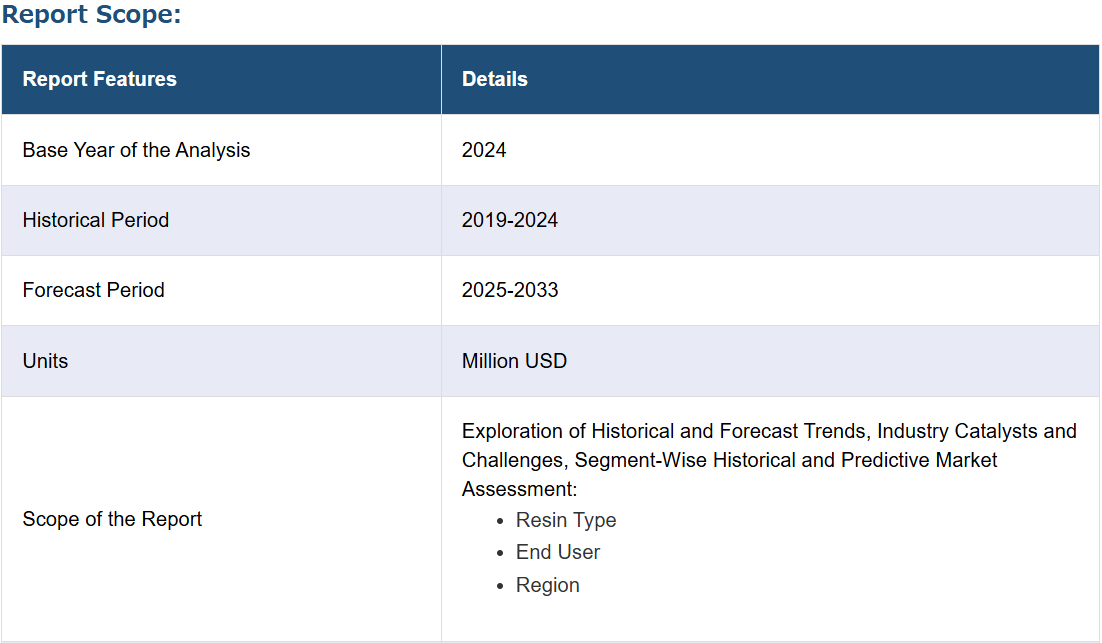
Task: Click the bullet dot before Resin Type
Action: tap(500, 521)
